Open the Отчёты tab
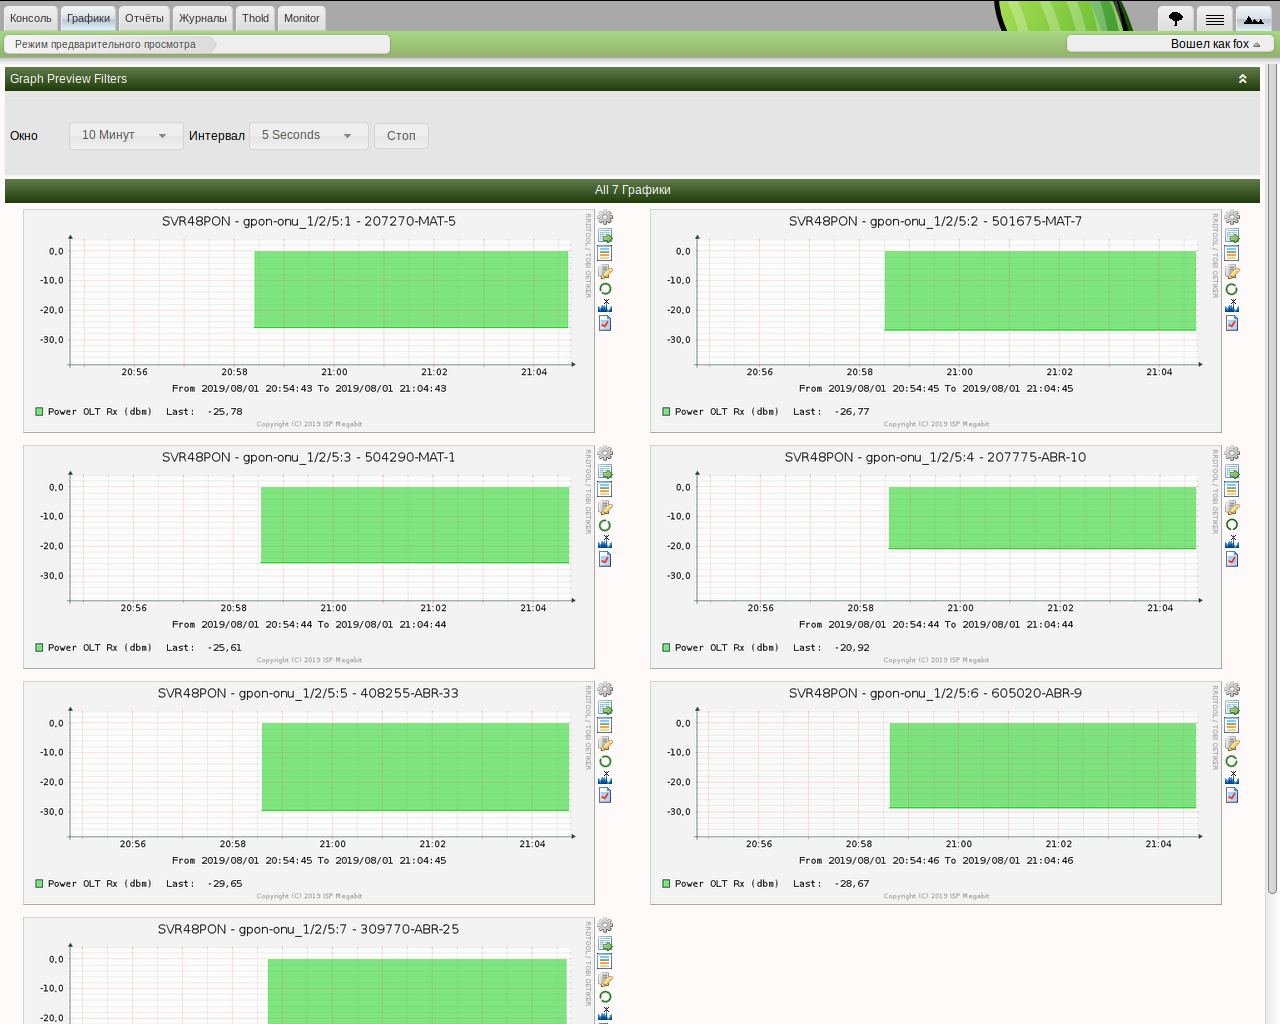This screenshot has height=1024, width=1280. 145,18
